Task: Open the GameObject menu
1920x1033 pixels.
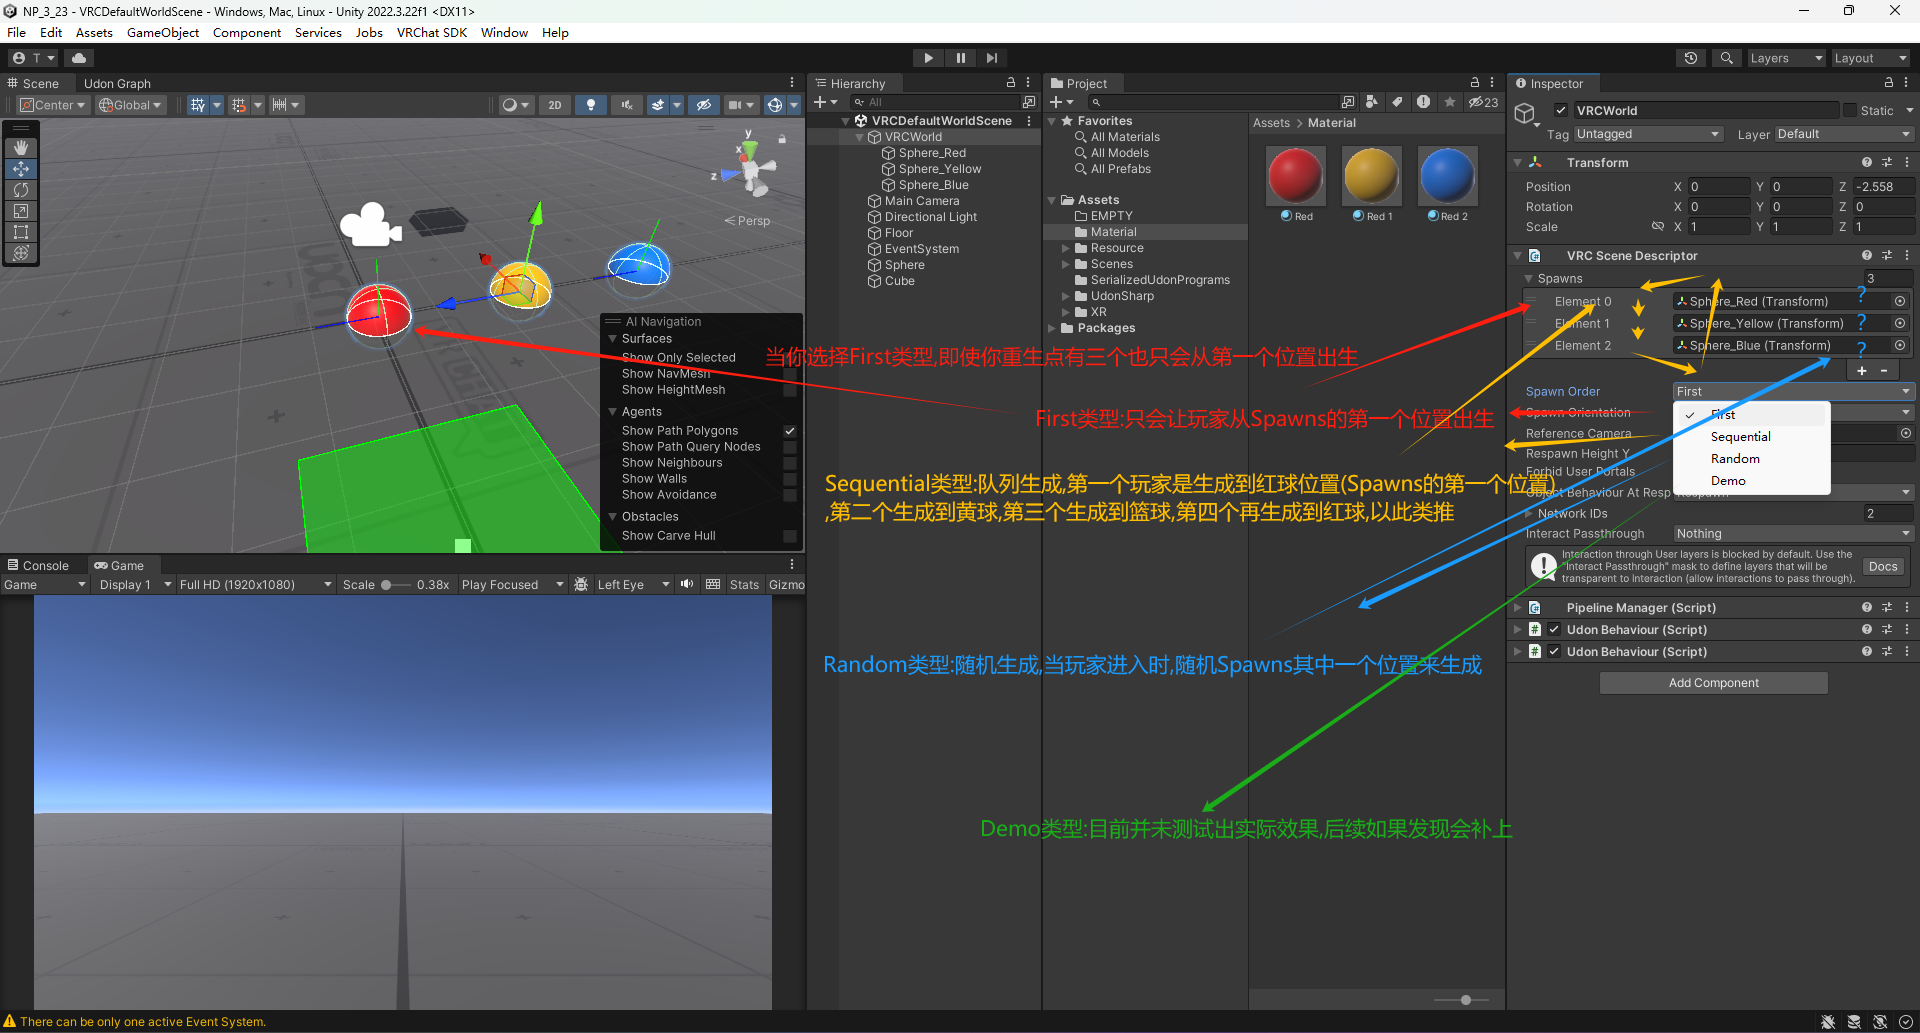Action: (x=163, y=32)
